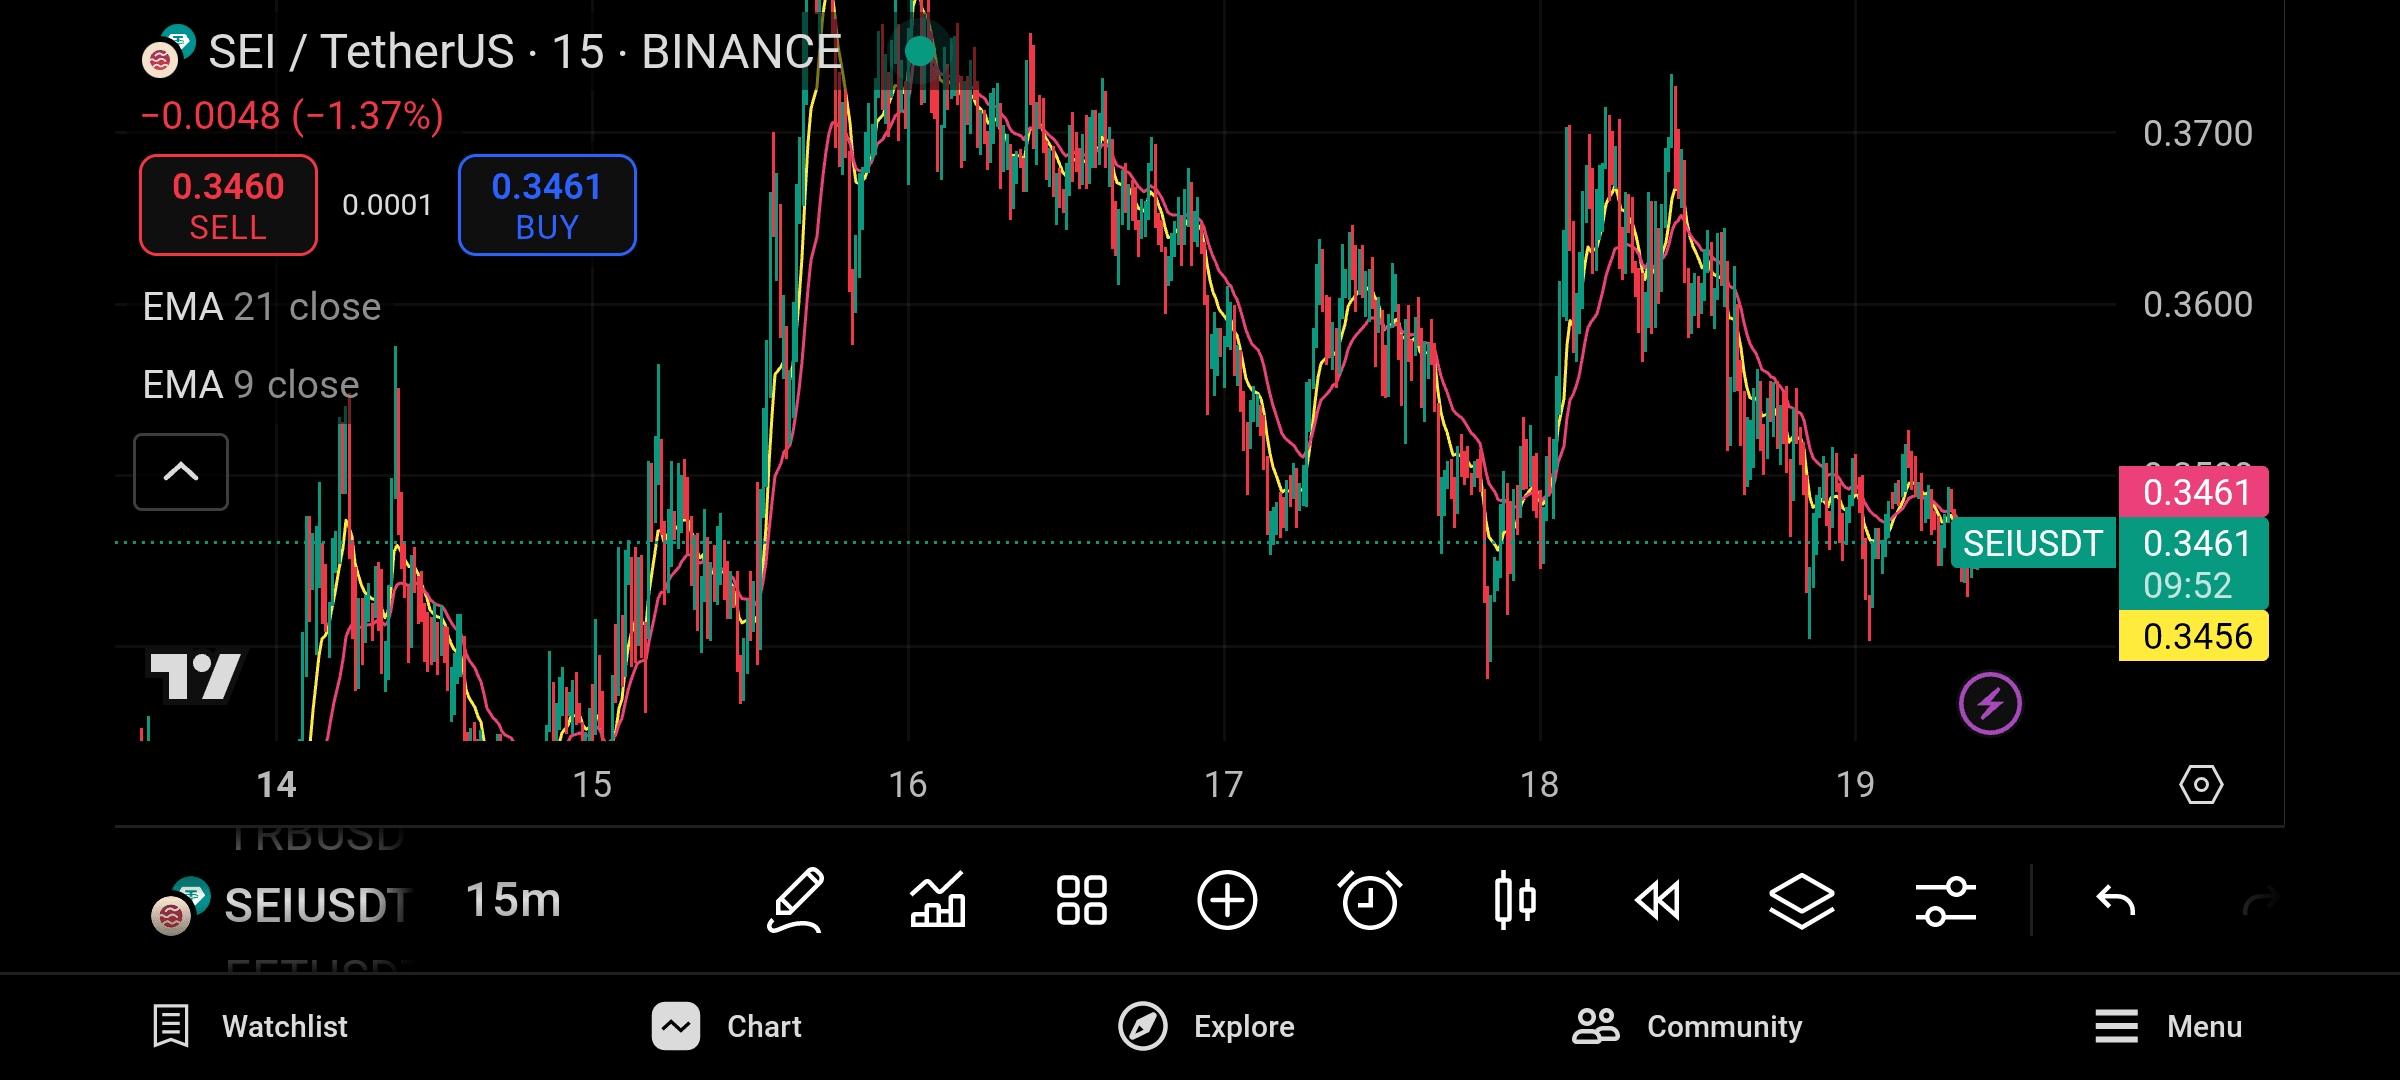This screenshot has width=2400, height=1080.
Task: Tap the green market status dot
Action: click(x=919, y=50)
